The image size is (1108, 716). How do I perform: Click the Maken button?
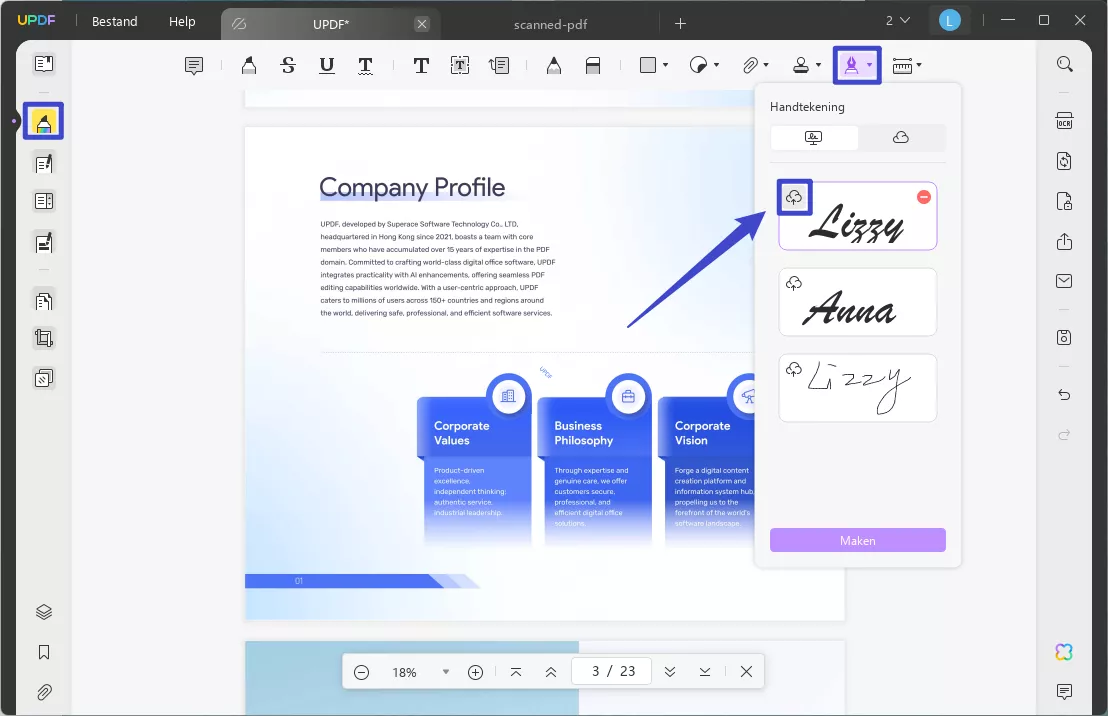tap(858, 541)
